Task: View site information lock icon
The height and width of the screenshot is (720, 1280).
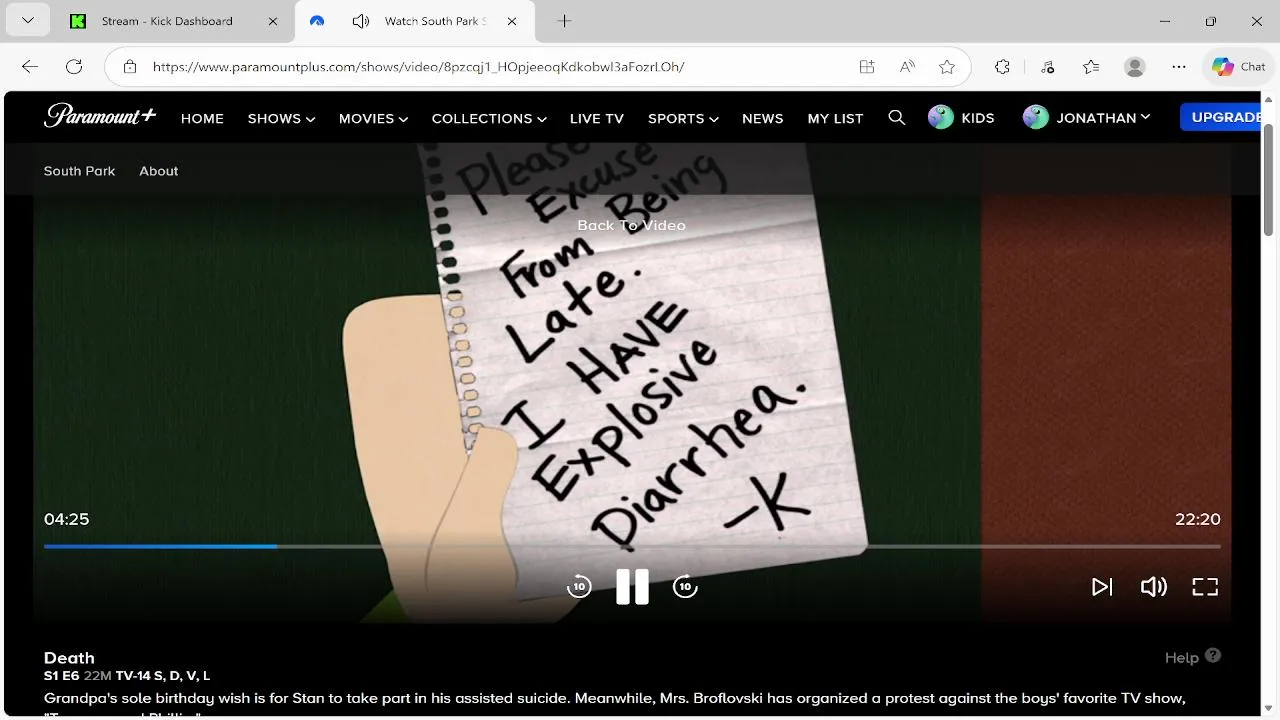Action: pos(130,67)
